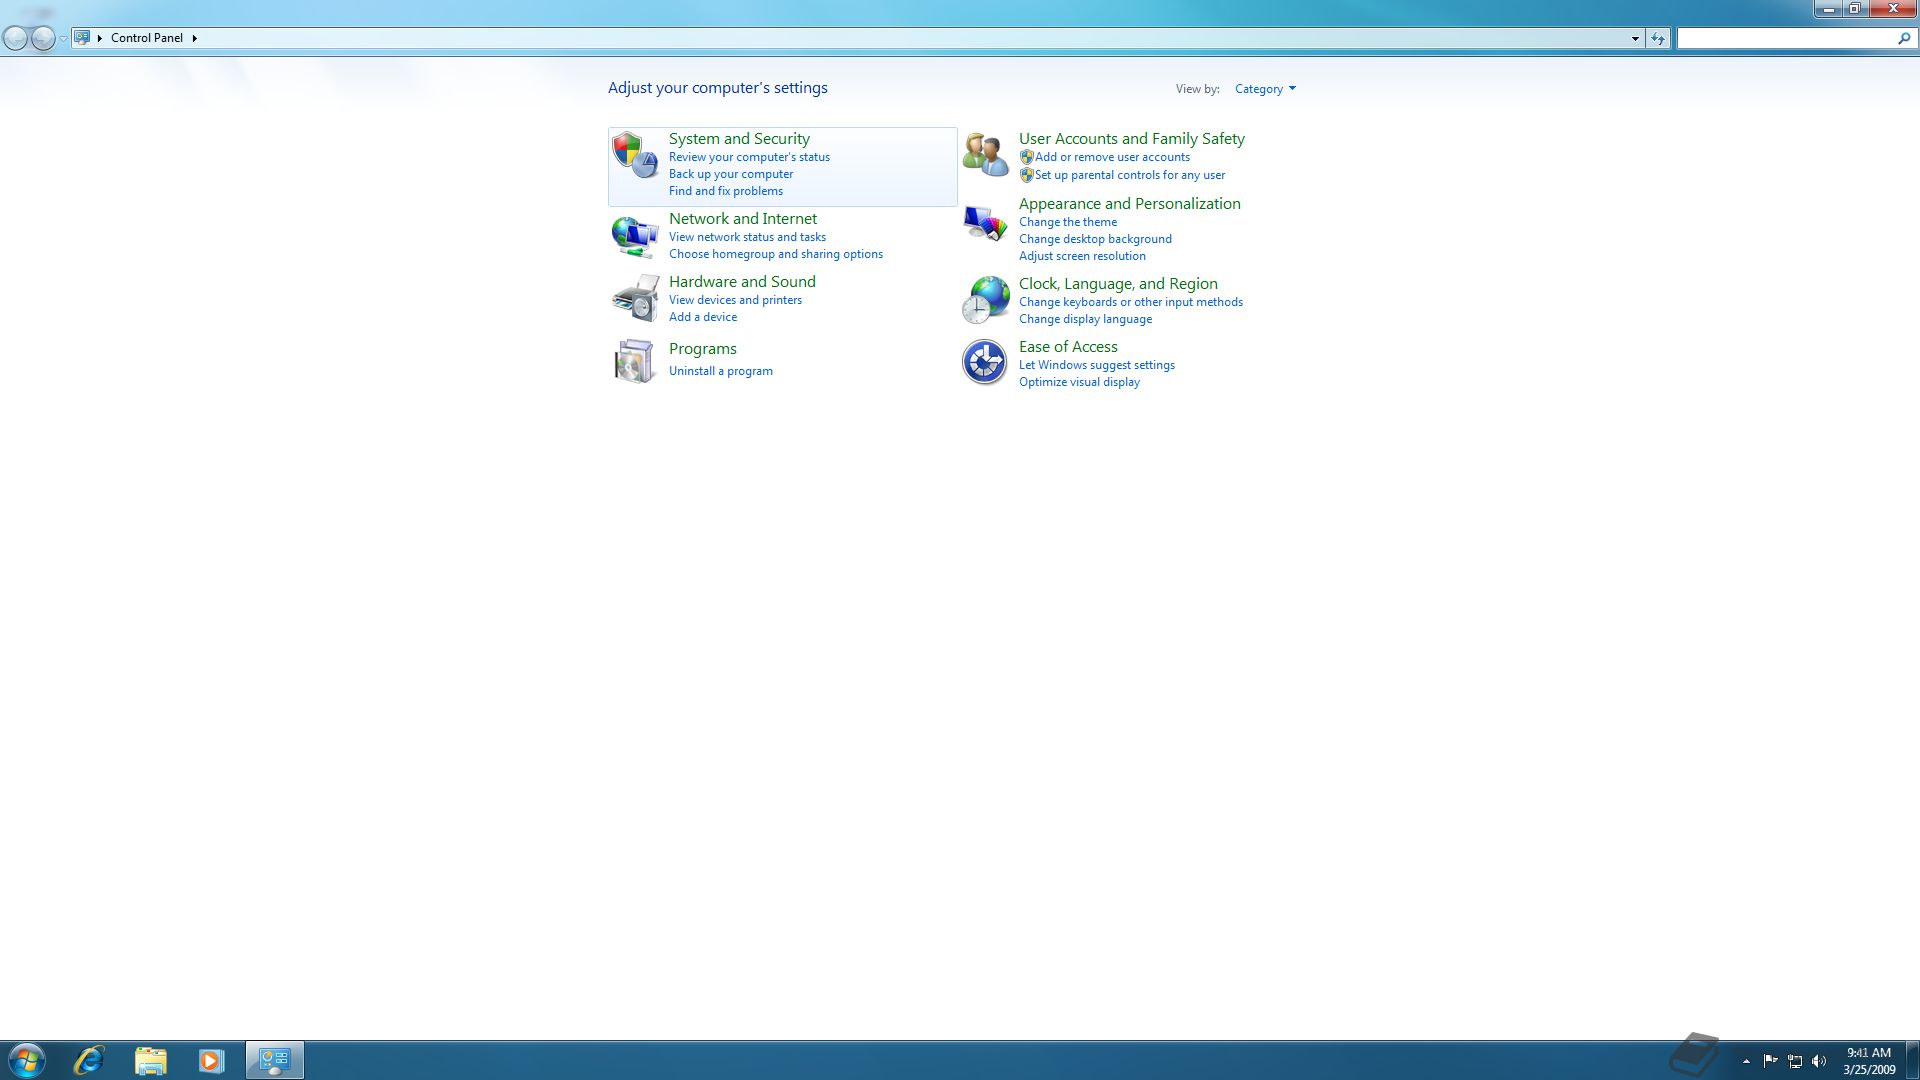This screenshot has width=1920, height=1080.
Task: Click the User Accounts people icon
Action: tap(985, 155)
